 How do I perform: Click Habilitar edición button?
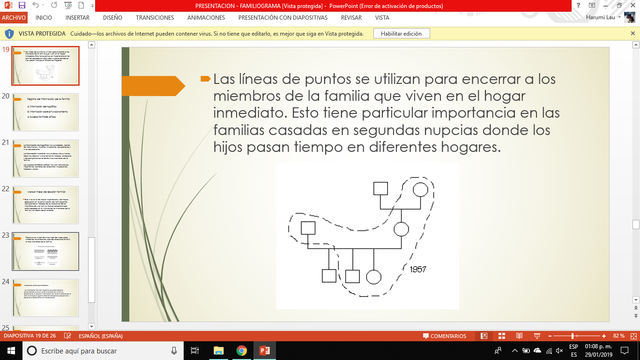401,33
